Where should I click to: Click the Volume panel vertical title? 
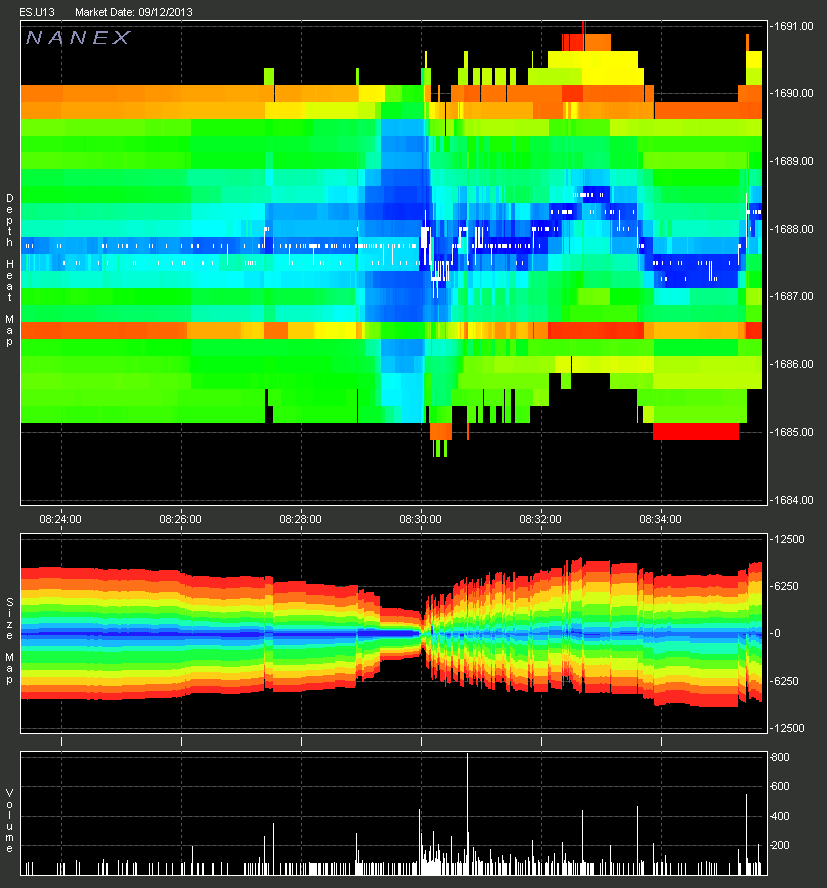(x=10, y=820)
